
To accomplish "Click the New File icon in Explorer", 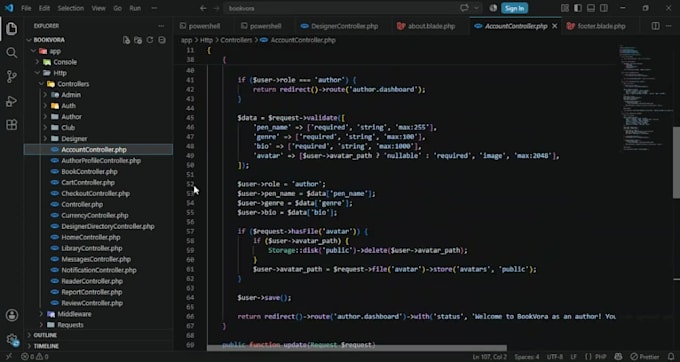I will (126, 40).
